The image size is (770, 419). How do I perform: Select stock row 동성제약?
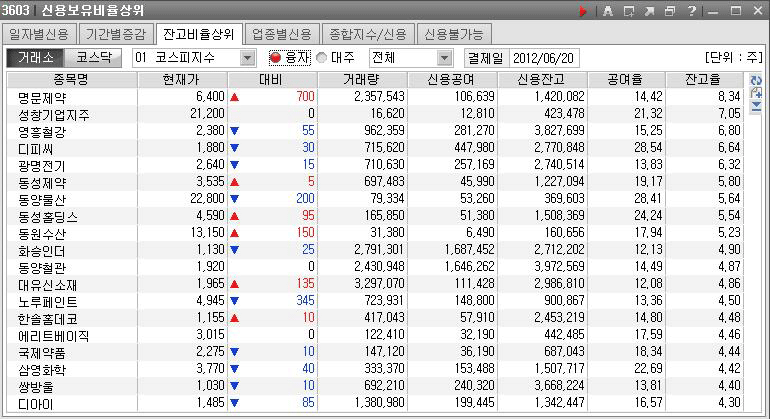(x=375, y=182)
